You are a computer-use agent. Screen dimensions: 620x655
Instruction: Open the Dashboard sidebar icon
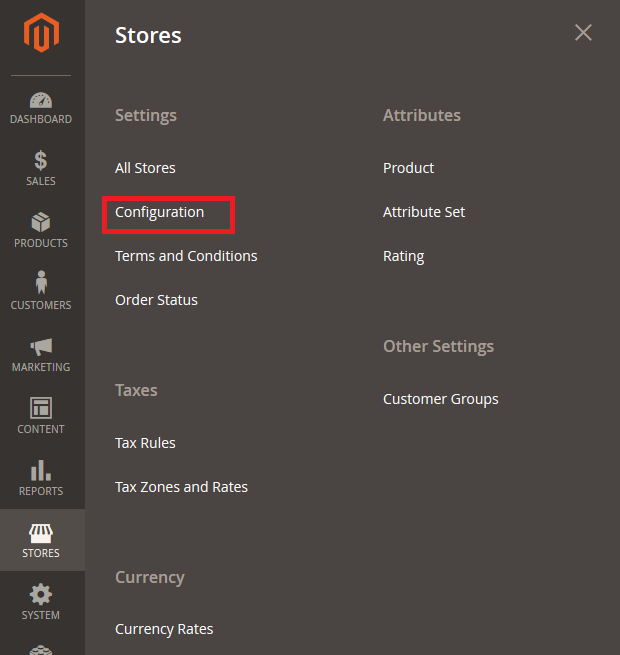pos(41,100)
